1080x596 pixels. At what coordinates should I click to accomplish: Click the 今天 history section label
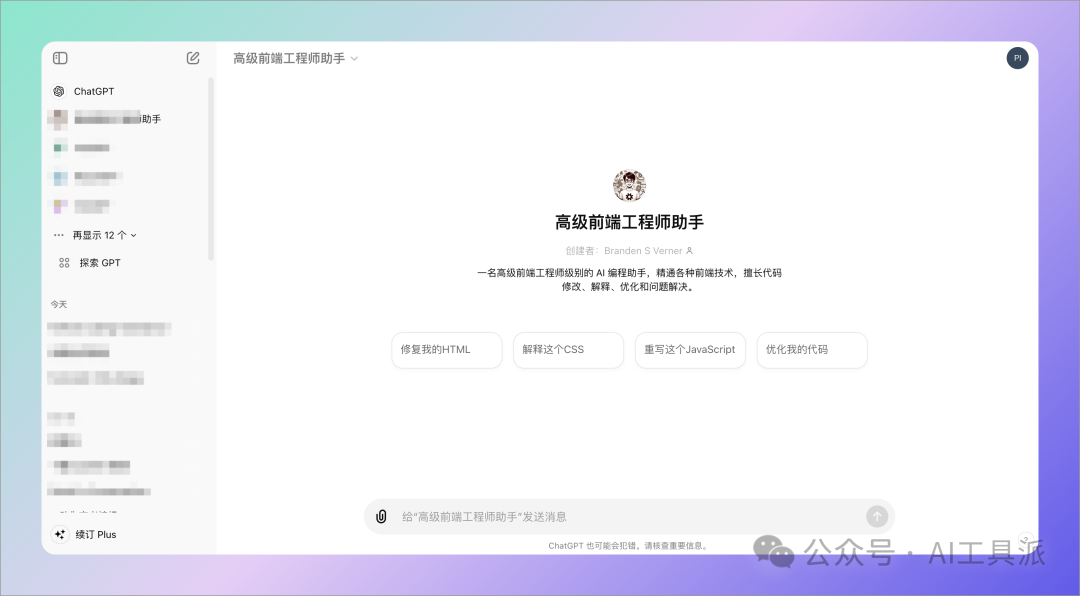[59, 304]
